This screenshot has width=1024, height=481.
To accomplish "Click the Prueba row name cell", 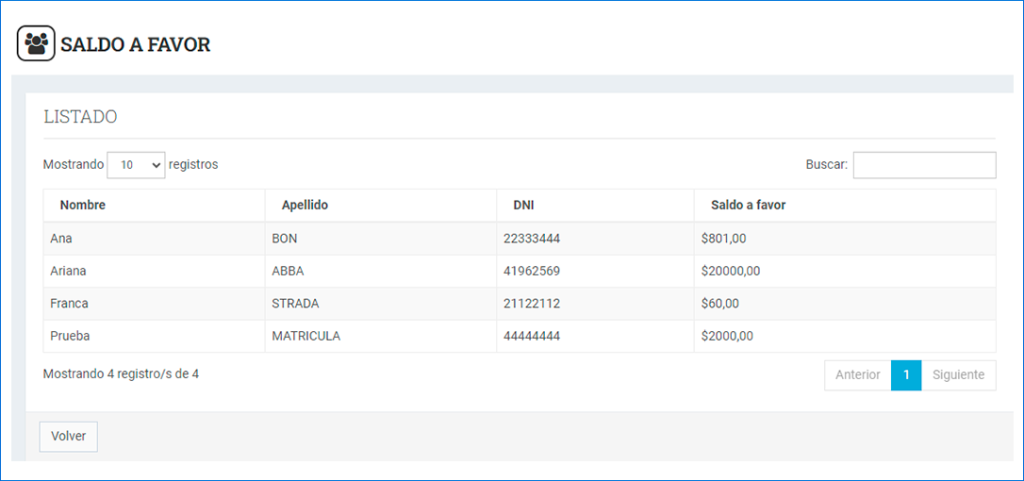I will (x=70, y=336).
